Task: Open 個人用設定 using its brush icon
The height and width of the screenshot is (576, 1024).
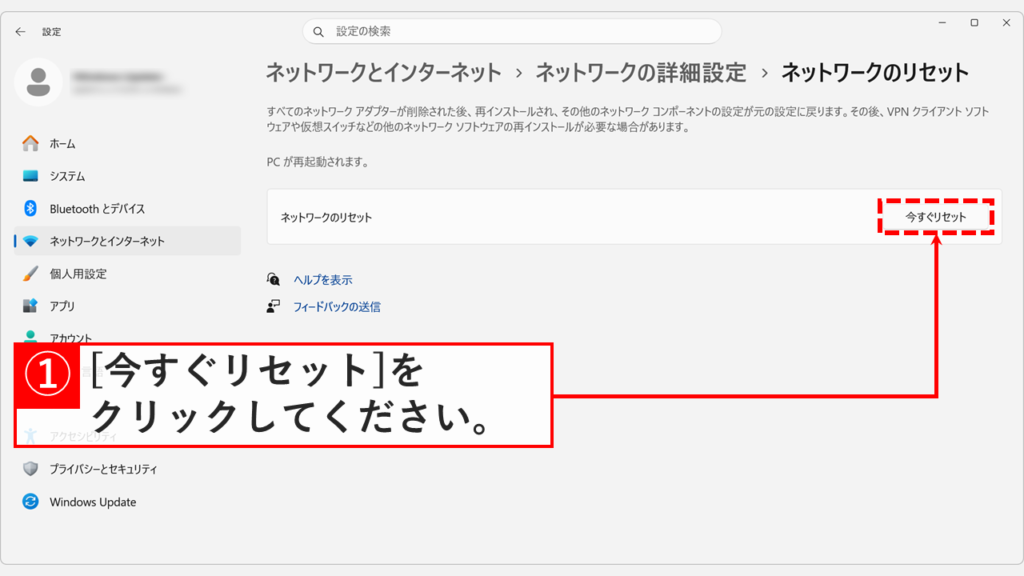Action: point(31,273)
